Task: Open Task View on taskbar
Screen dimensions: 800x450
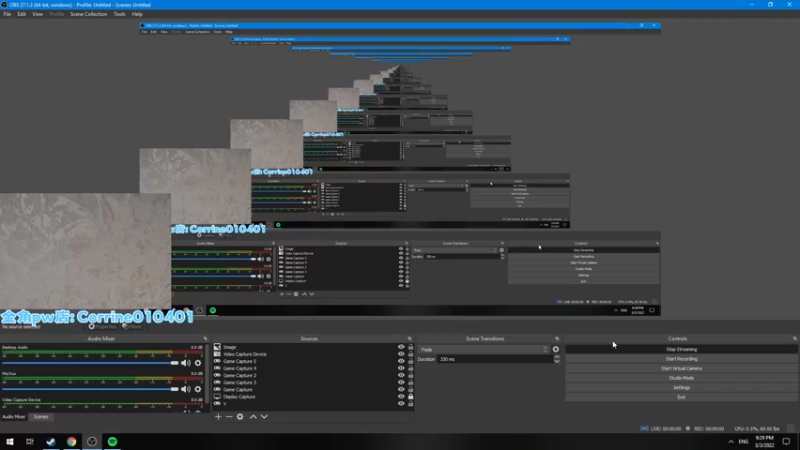Action: click(x=30, y=441)
